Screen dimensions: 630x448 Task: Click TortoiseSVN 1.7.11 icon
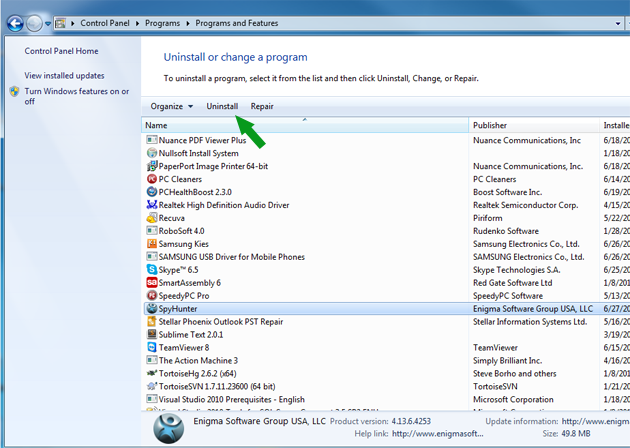coord(152,386)
